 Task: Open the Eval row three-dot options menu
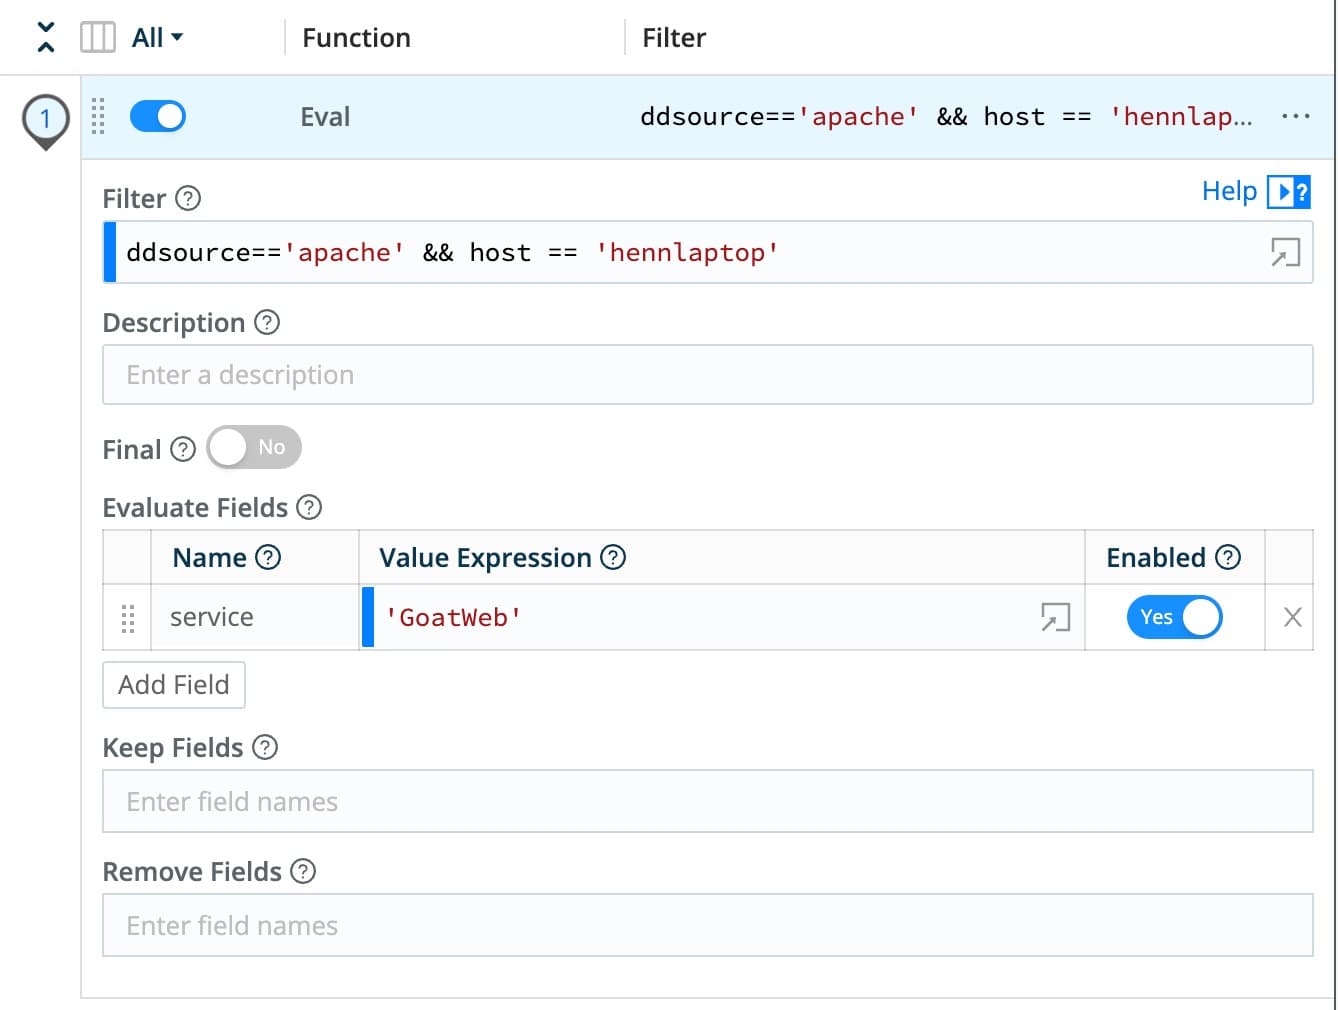[x=1295, y=116]
